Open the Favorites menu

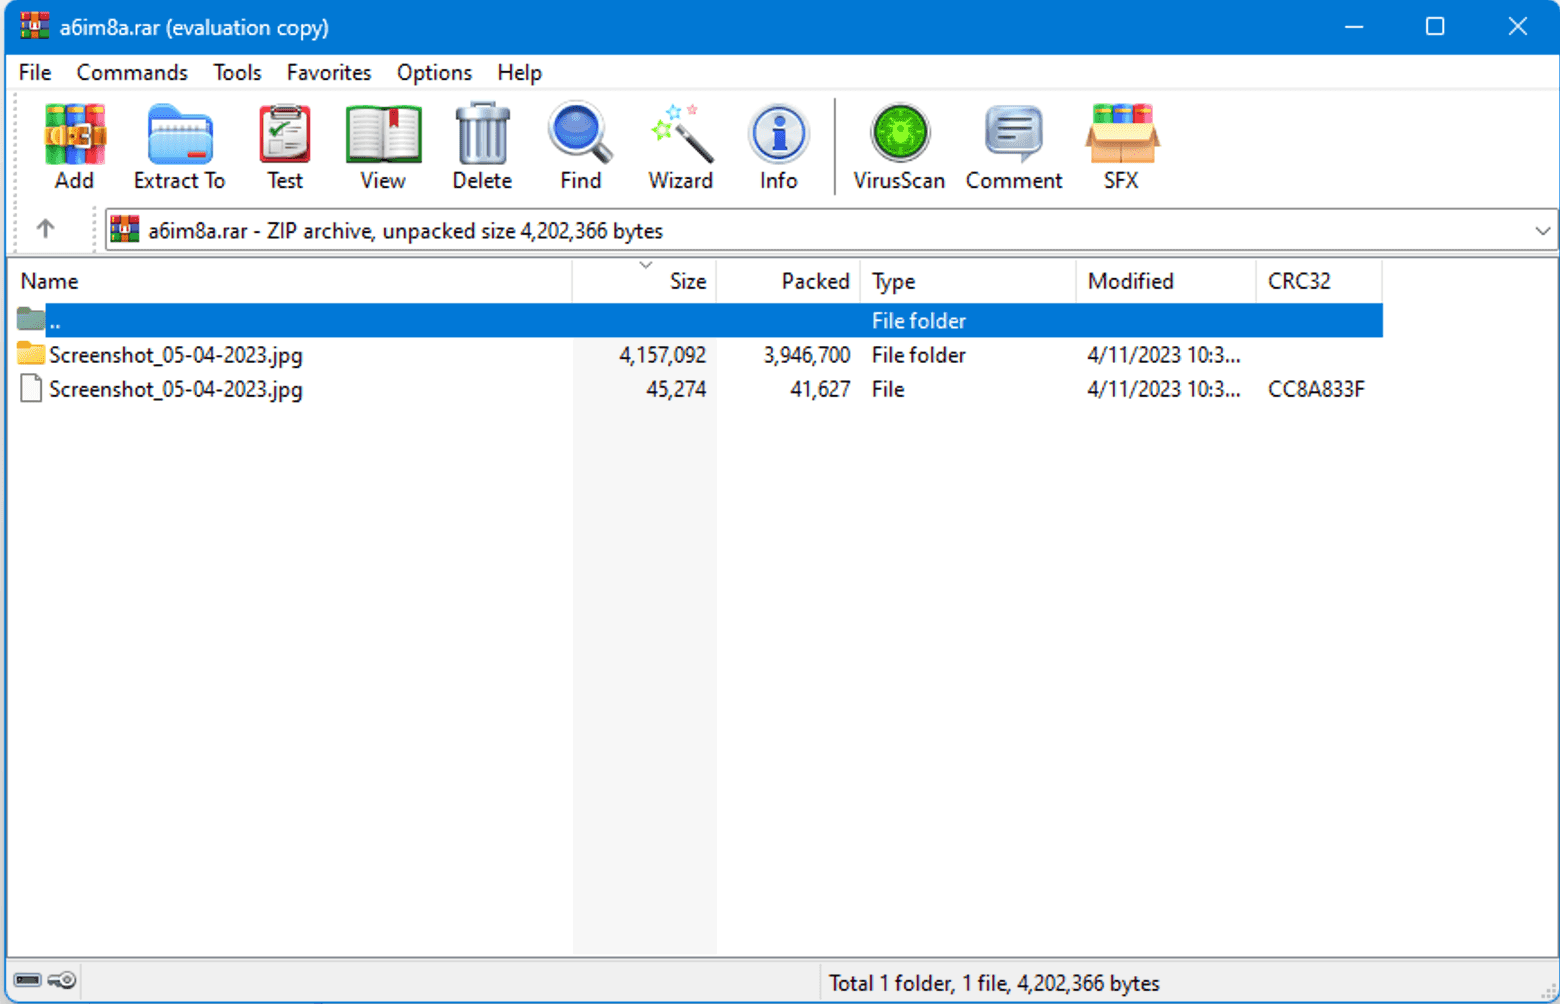(328, 73)
